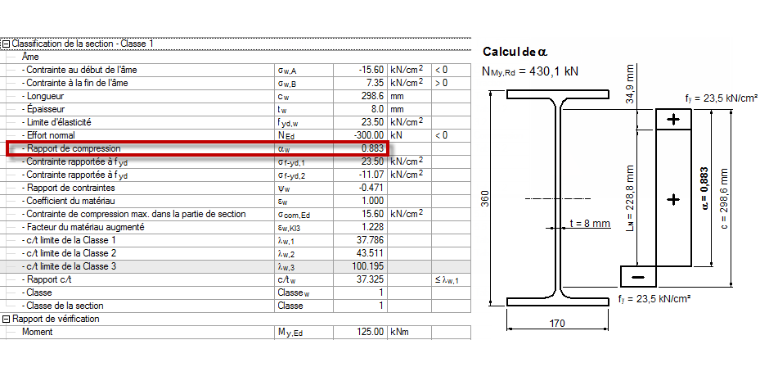
Task: Click the value 298.6 cell
Action: coord(360,96)
